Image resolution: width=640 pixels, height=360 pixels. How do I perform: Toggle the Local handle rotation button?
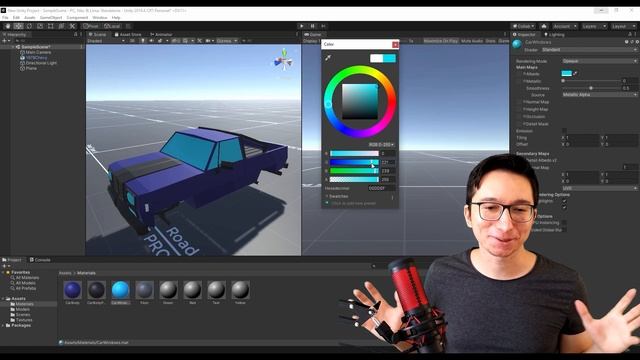(x=112, y=26)
